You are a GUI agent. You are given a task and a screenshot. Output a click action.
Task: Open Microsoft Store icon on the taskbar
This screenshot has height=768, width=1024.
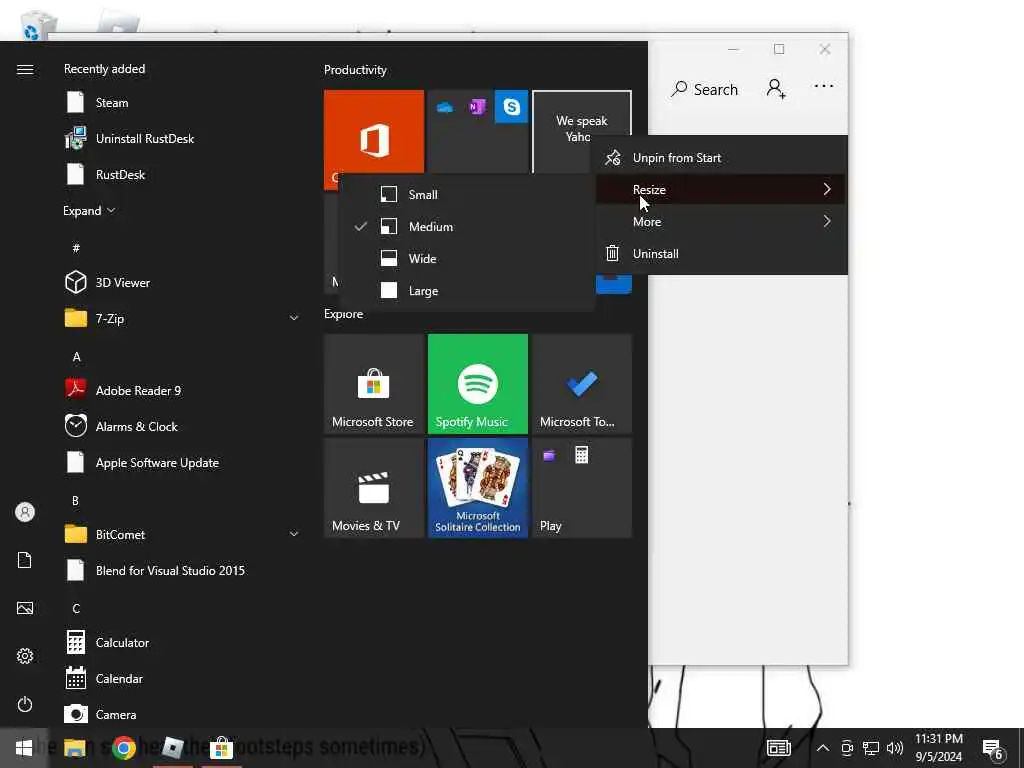point(221,748)
